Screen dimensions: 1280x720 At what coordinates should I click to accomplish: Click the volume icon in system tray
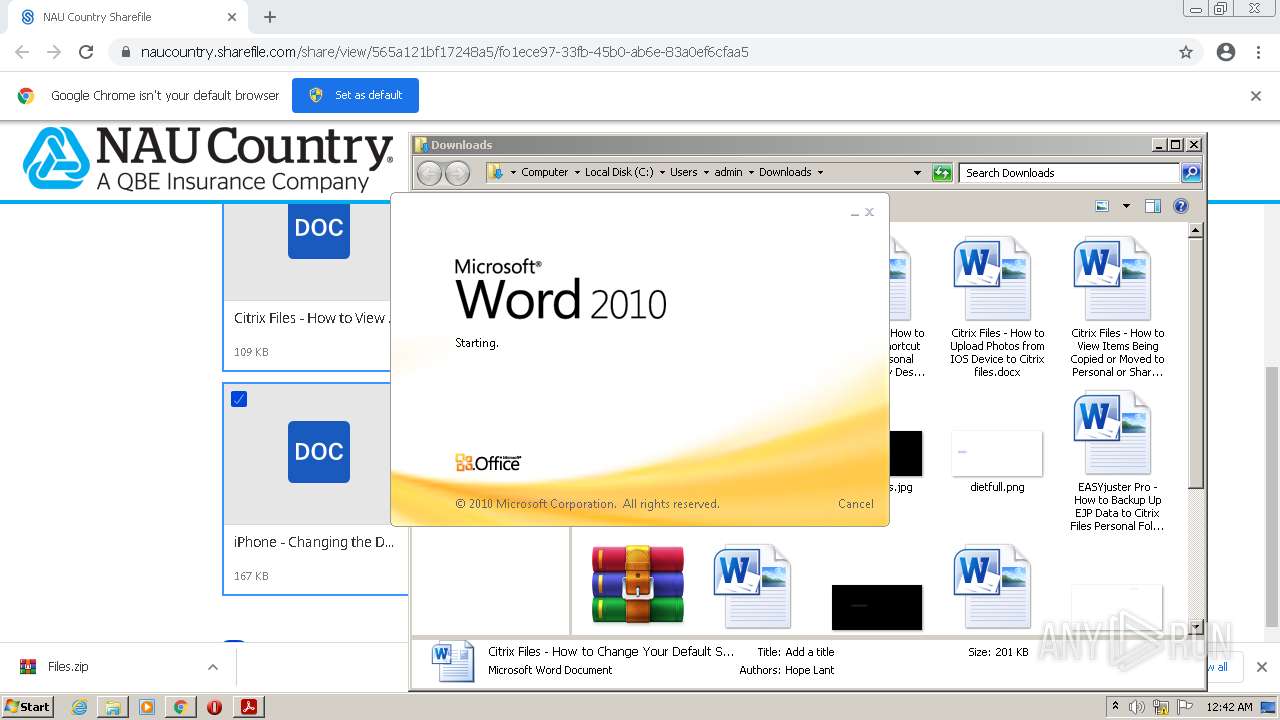pyautogui.click(x=1137, y=707)
